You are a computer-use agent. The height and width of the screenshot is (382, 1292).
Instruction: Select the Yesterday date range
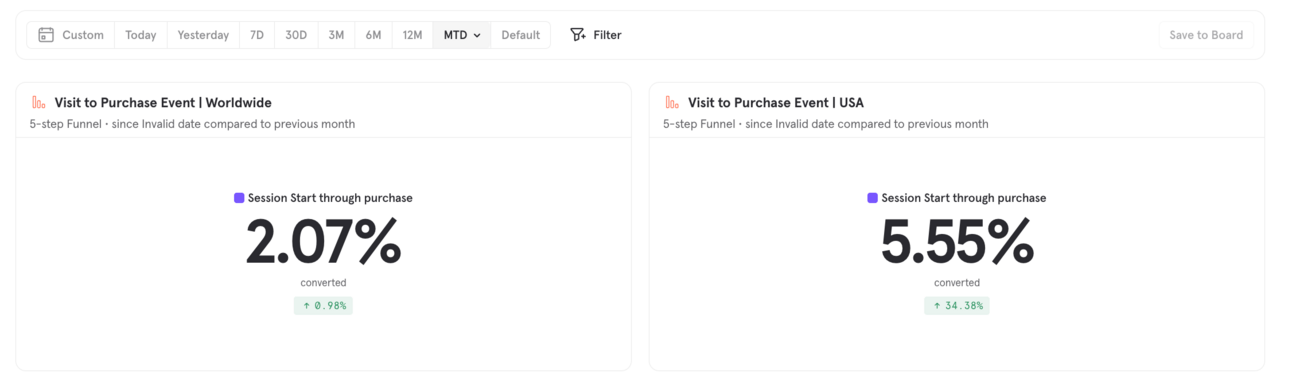point(203,35)
